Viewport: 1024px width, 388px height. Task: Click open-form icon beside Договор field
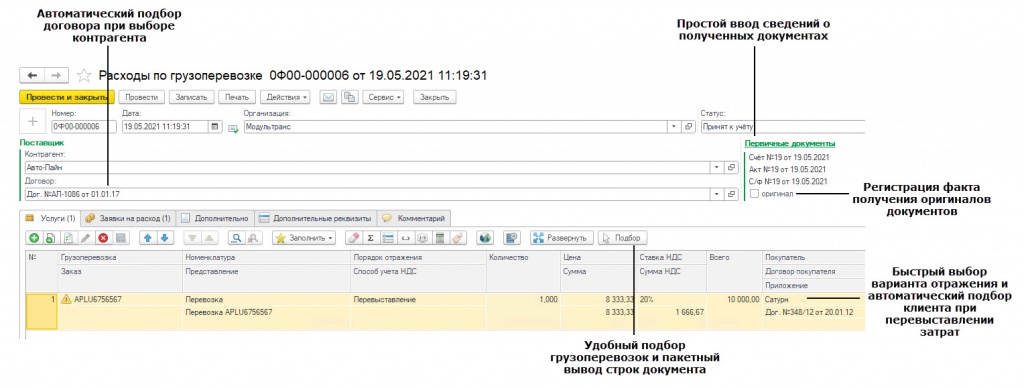click(731, 194)
